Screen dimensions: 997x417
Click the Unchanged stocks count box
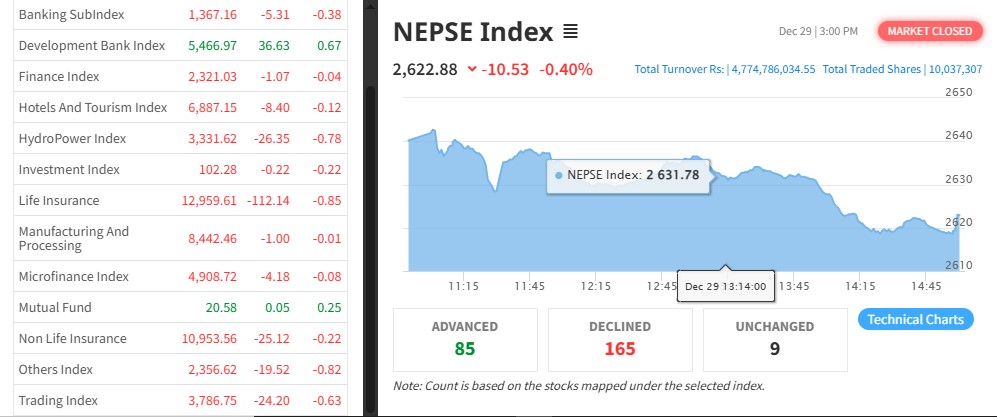[774, 338]
